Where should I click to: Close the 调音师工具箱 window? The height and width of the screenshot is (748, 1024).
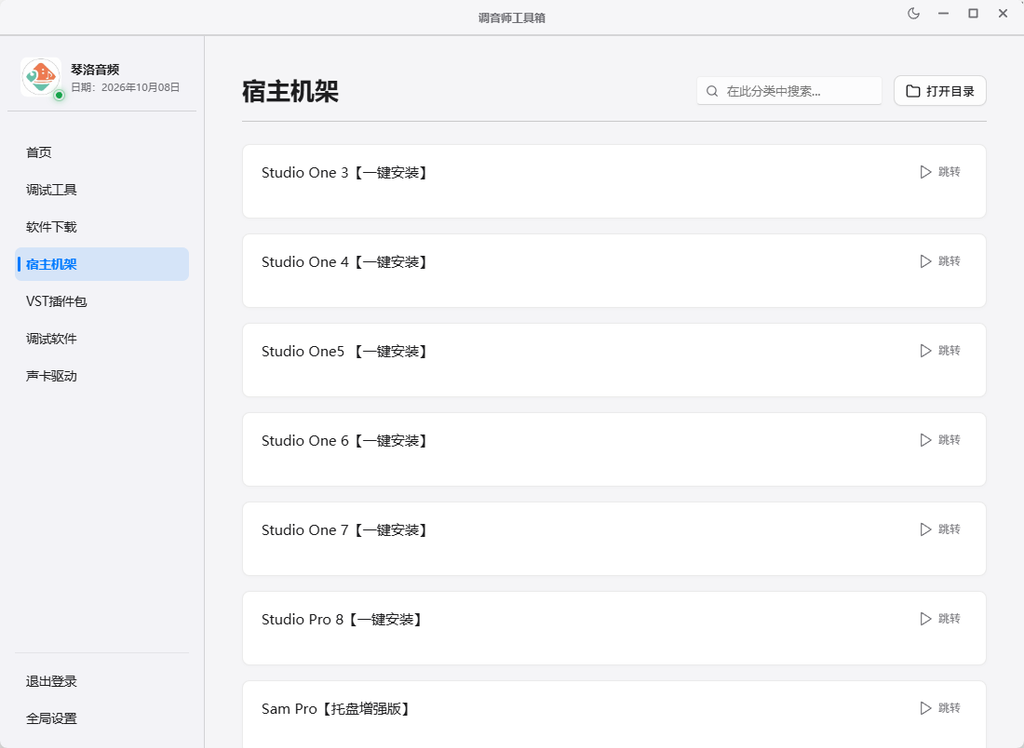[x=1003, y=14]
